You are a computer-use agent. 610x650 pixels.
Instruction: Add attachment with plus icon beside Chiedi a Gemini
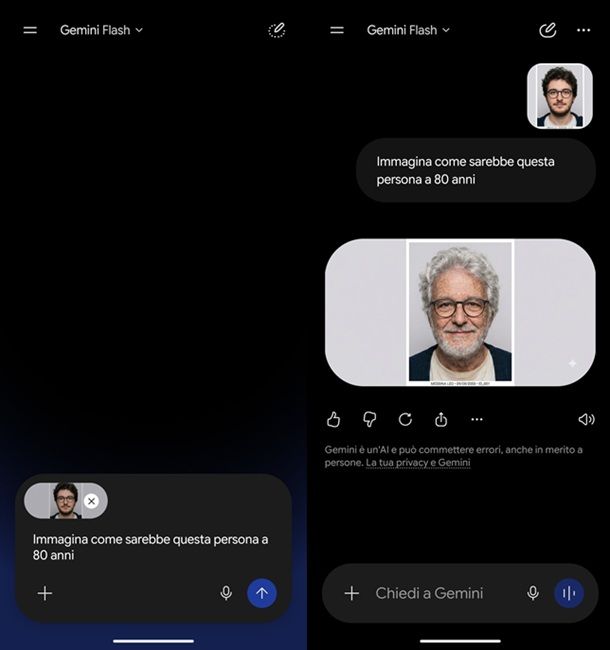(351, 593)
